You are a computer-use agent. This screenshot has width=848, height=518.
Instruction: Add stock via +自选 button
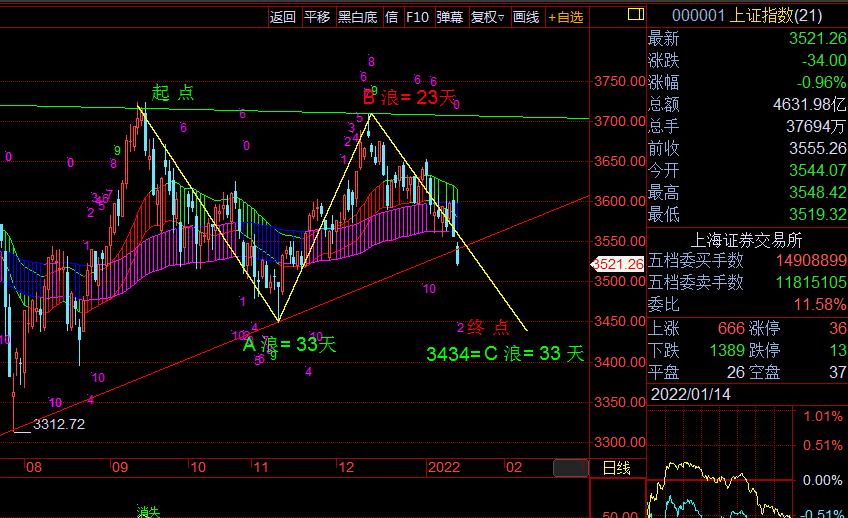(566, 18)
